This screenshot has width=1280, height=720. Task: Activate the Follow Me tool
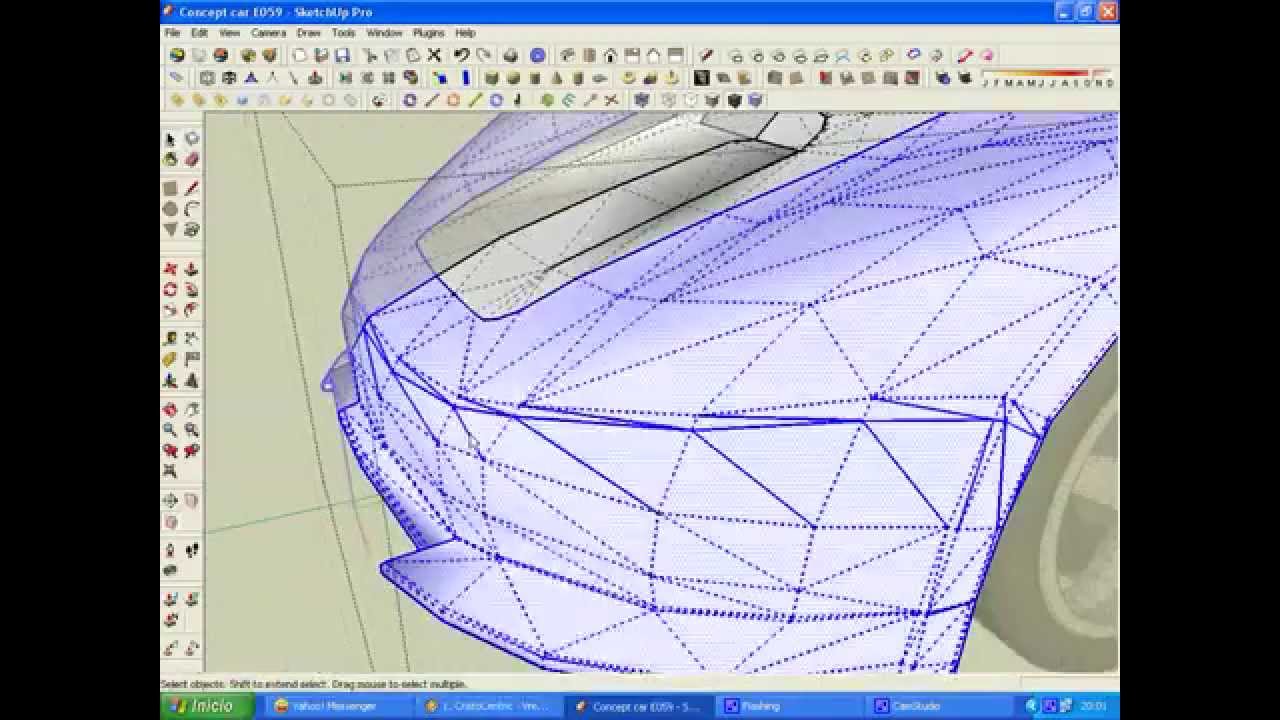[x=191, y=289]
